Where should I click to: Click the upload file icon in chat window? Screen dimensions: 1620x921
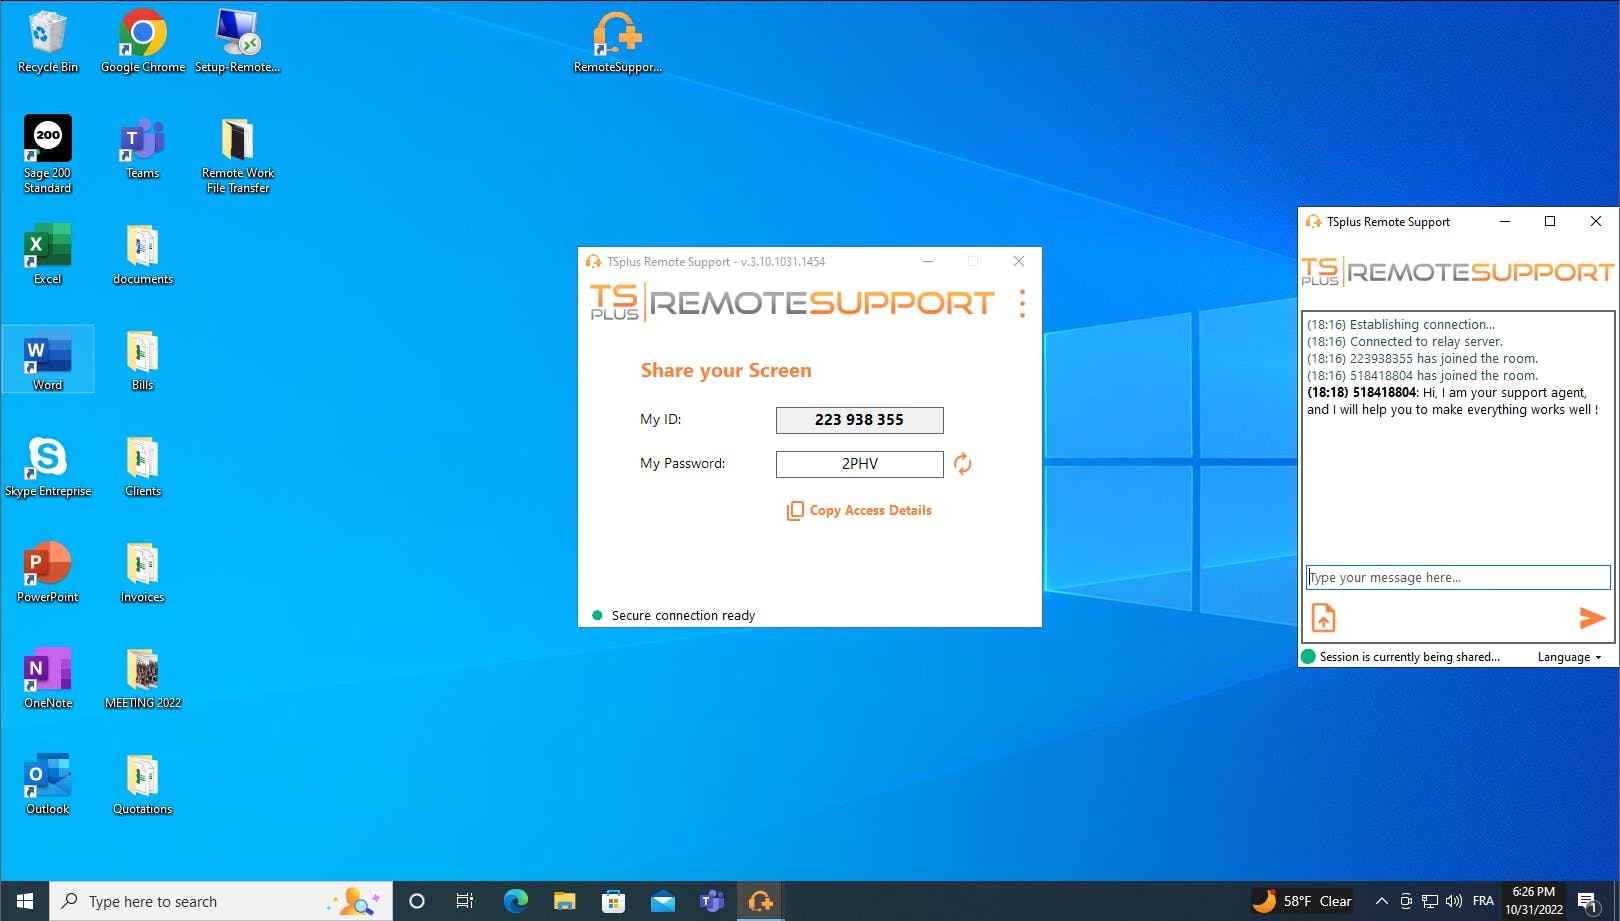(1323, 618)
